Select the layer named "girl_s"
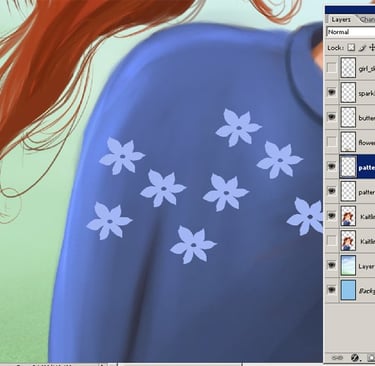This screenshot has height=366, width=375. coord(367,69)
